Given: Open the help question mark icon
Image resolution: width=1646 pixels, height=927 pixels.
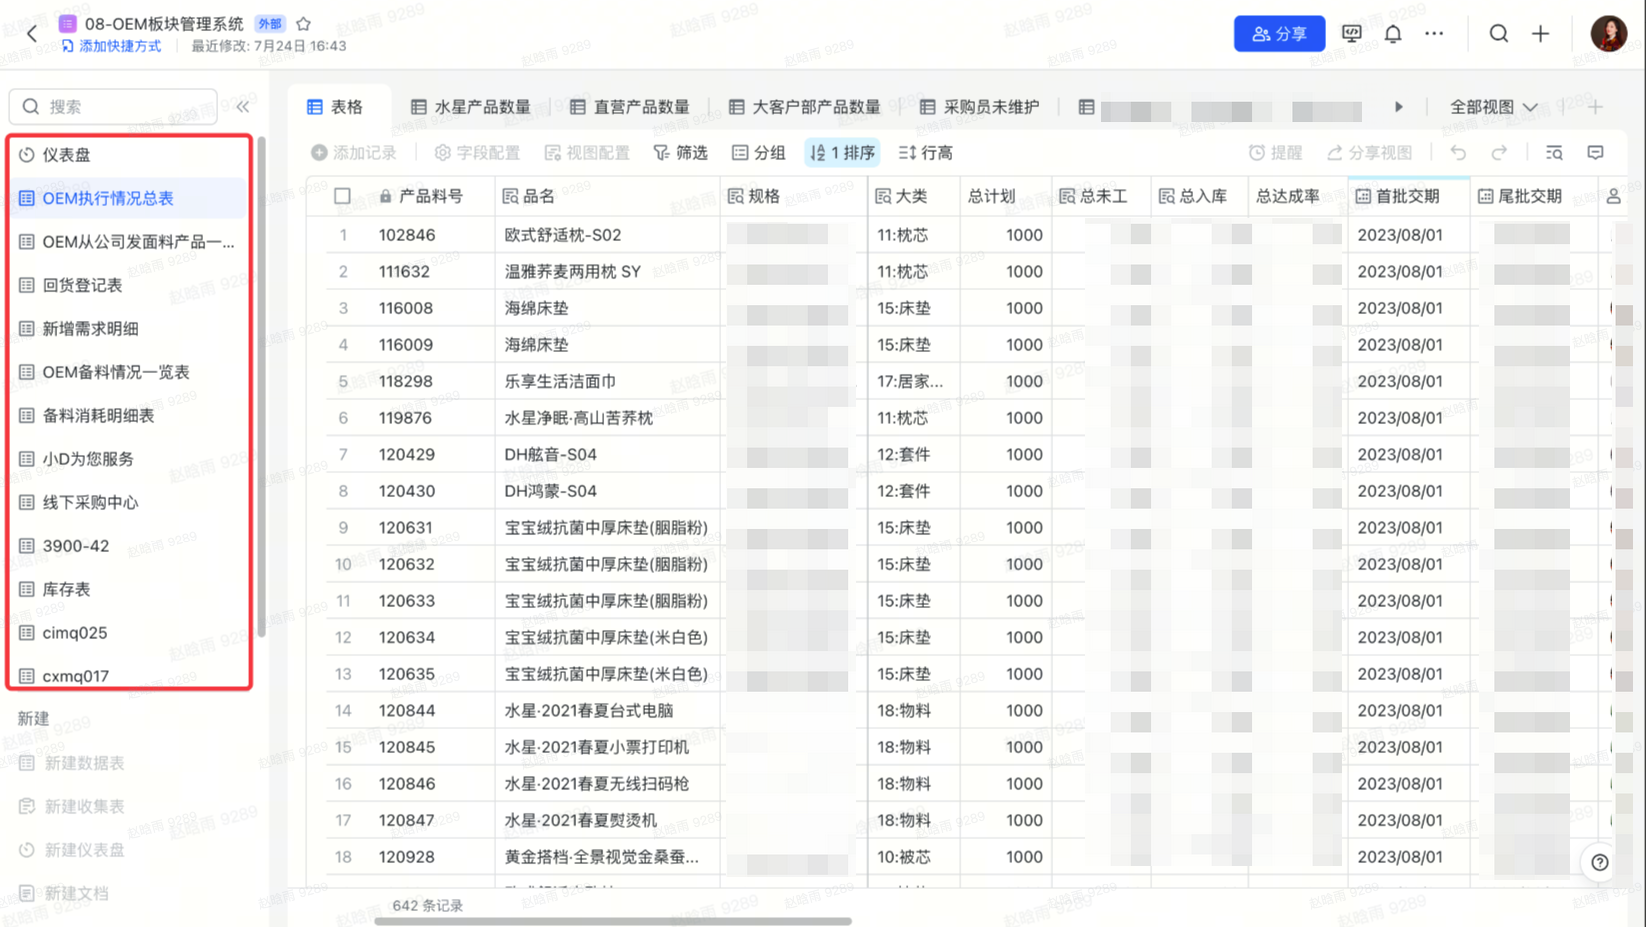Looking at the screenshot, I should click(1600, 862).
